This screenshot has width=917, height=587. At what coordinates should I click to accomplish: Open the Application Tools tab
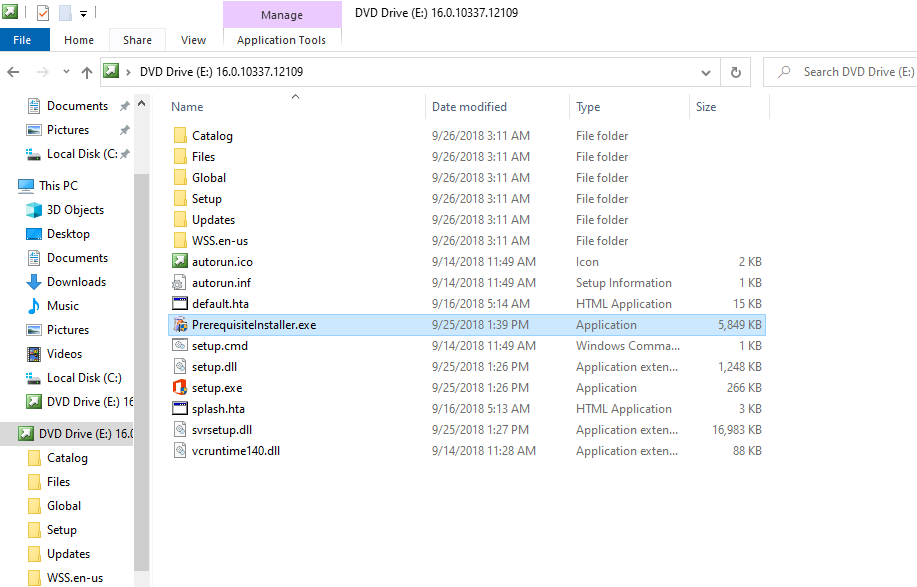pos(281,40)
